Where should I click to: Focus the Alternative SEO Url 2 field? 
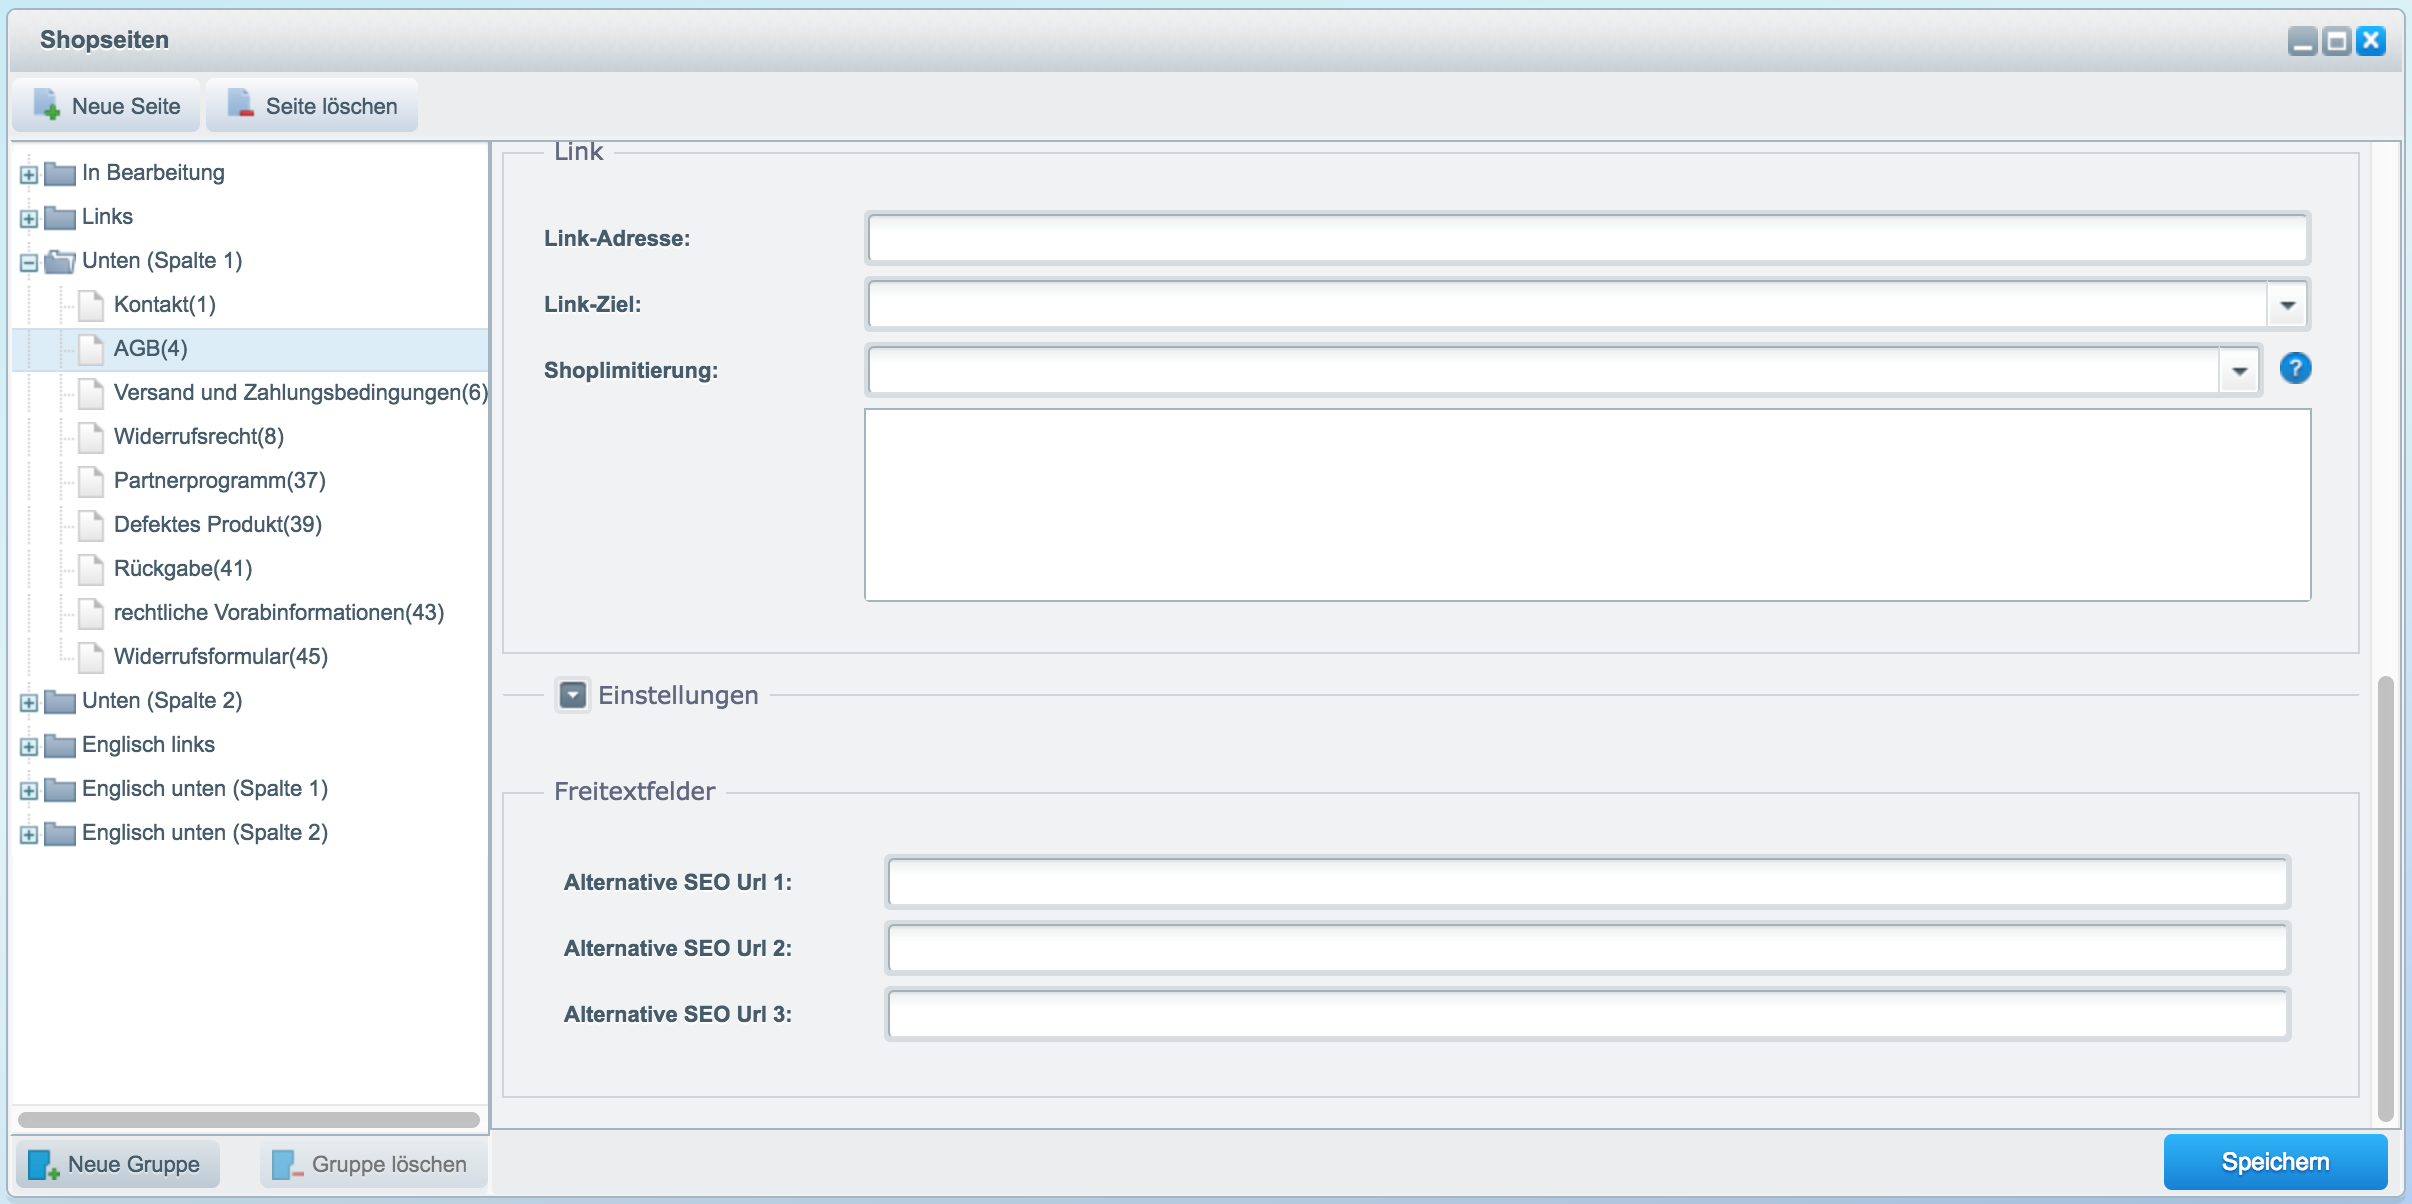tap(1588, 948)
